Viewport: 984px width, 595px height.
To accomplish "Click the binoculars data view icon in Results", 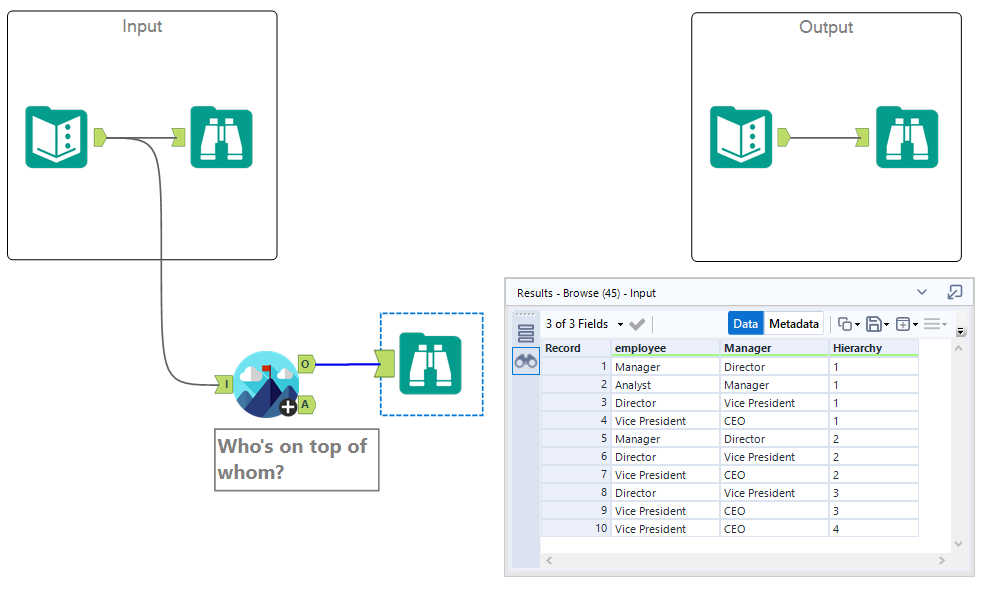I will (526, 362).
